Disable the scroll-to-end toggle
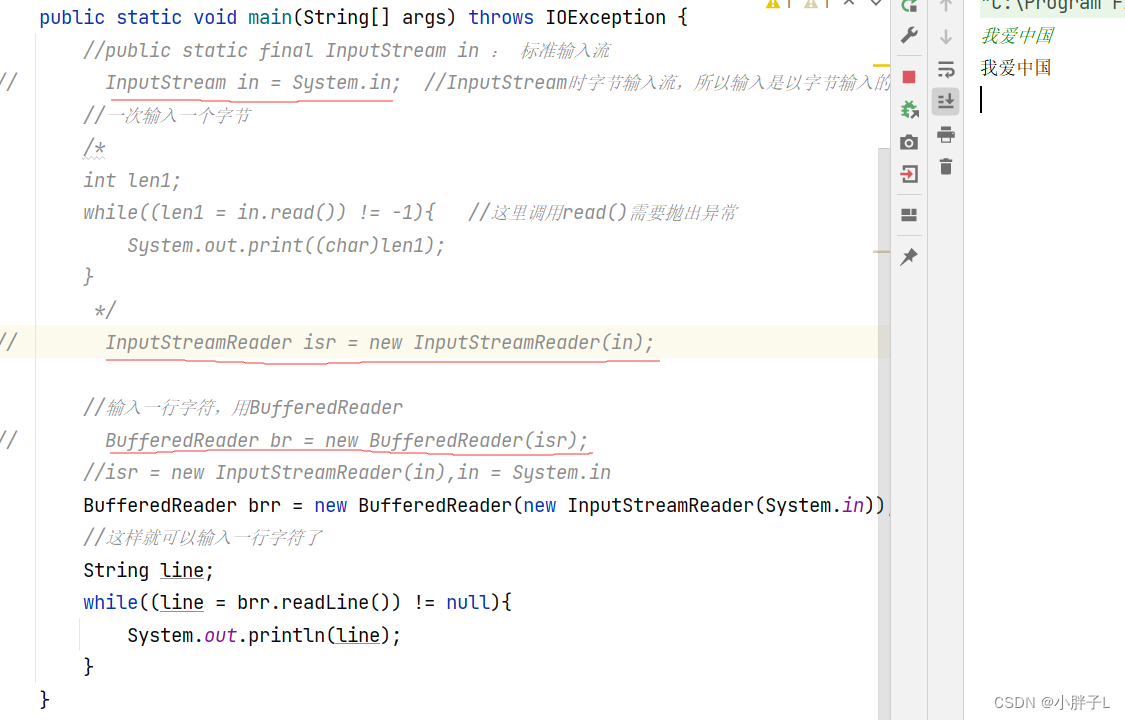1125x720 pixels. [x=945, y=100]
